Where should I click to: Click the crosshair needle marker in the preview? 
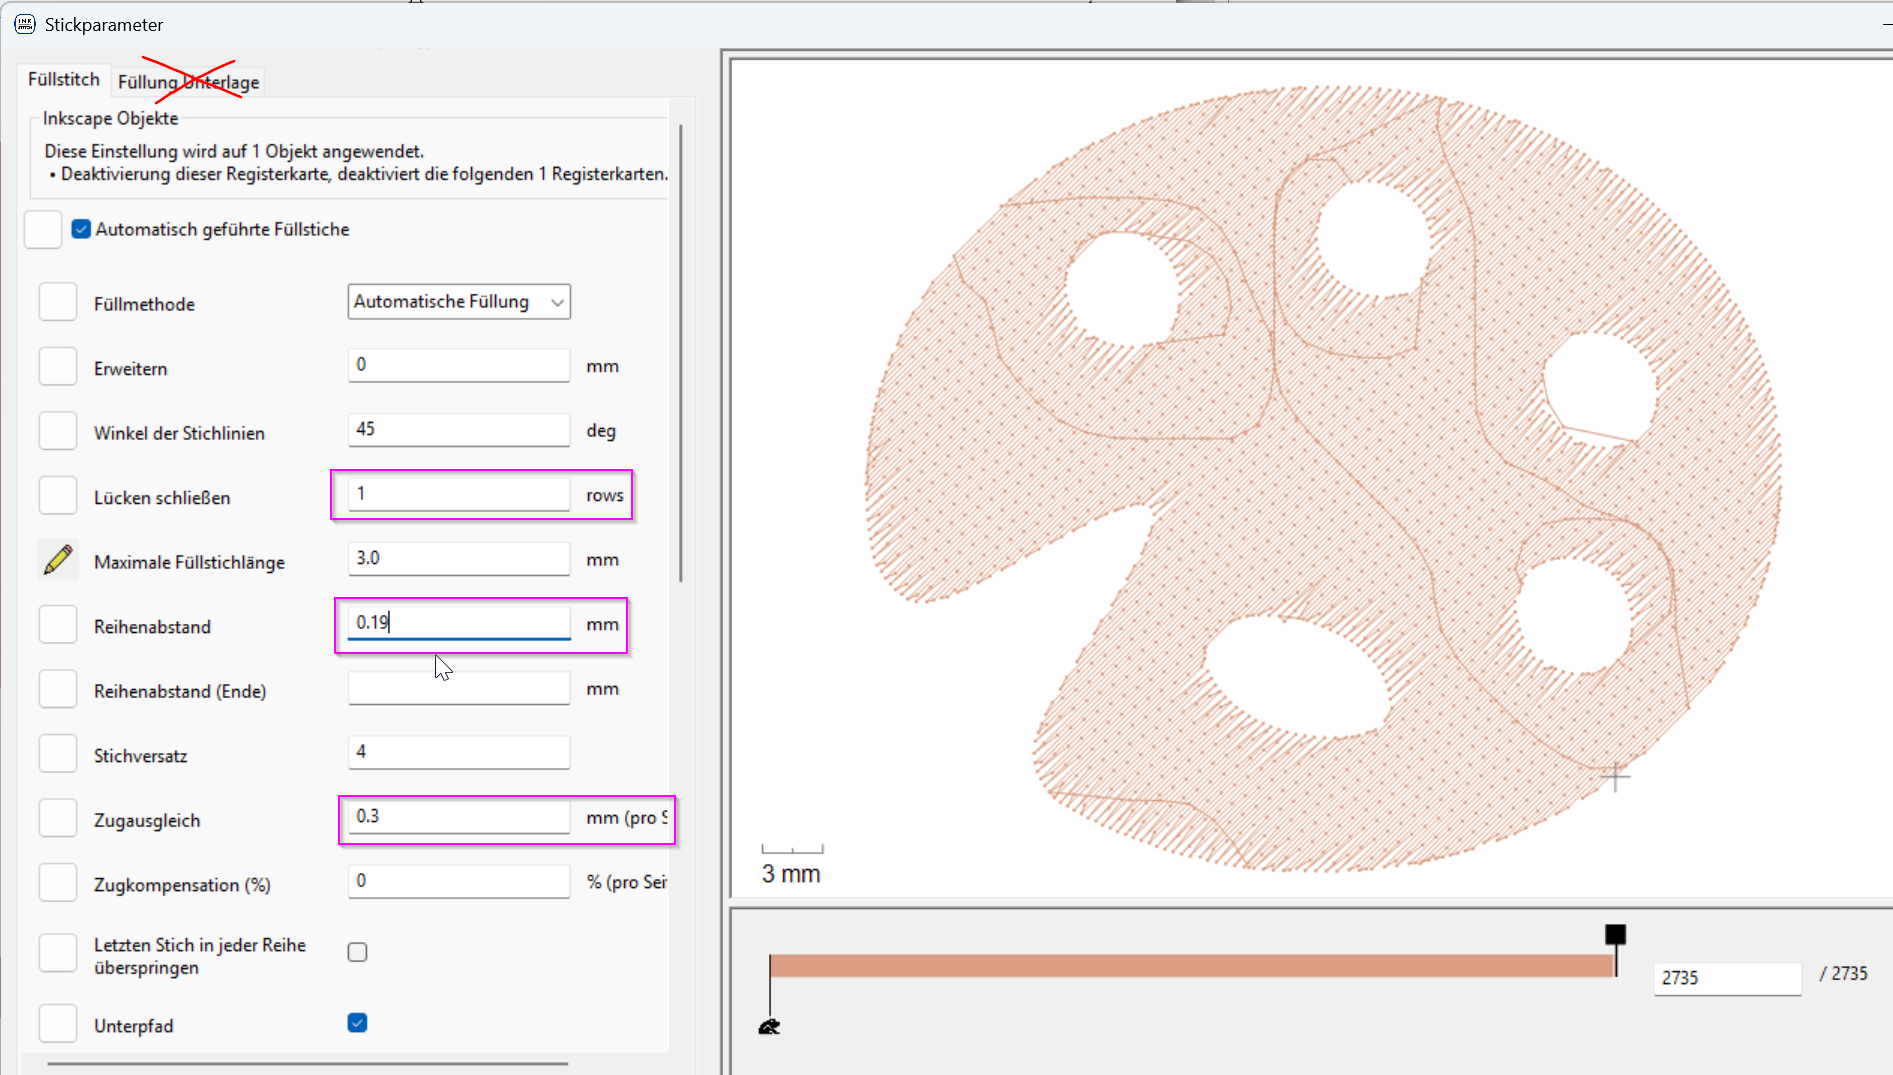[1614, 776]
